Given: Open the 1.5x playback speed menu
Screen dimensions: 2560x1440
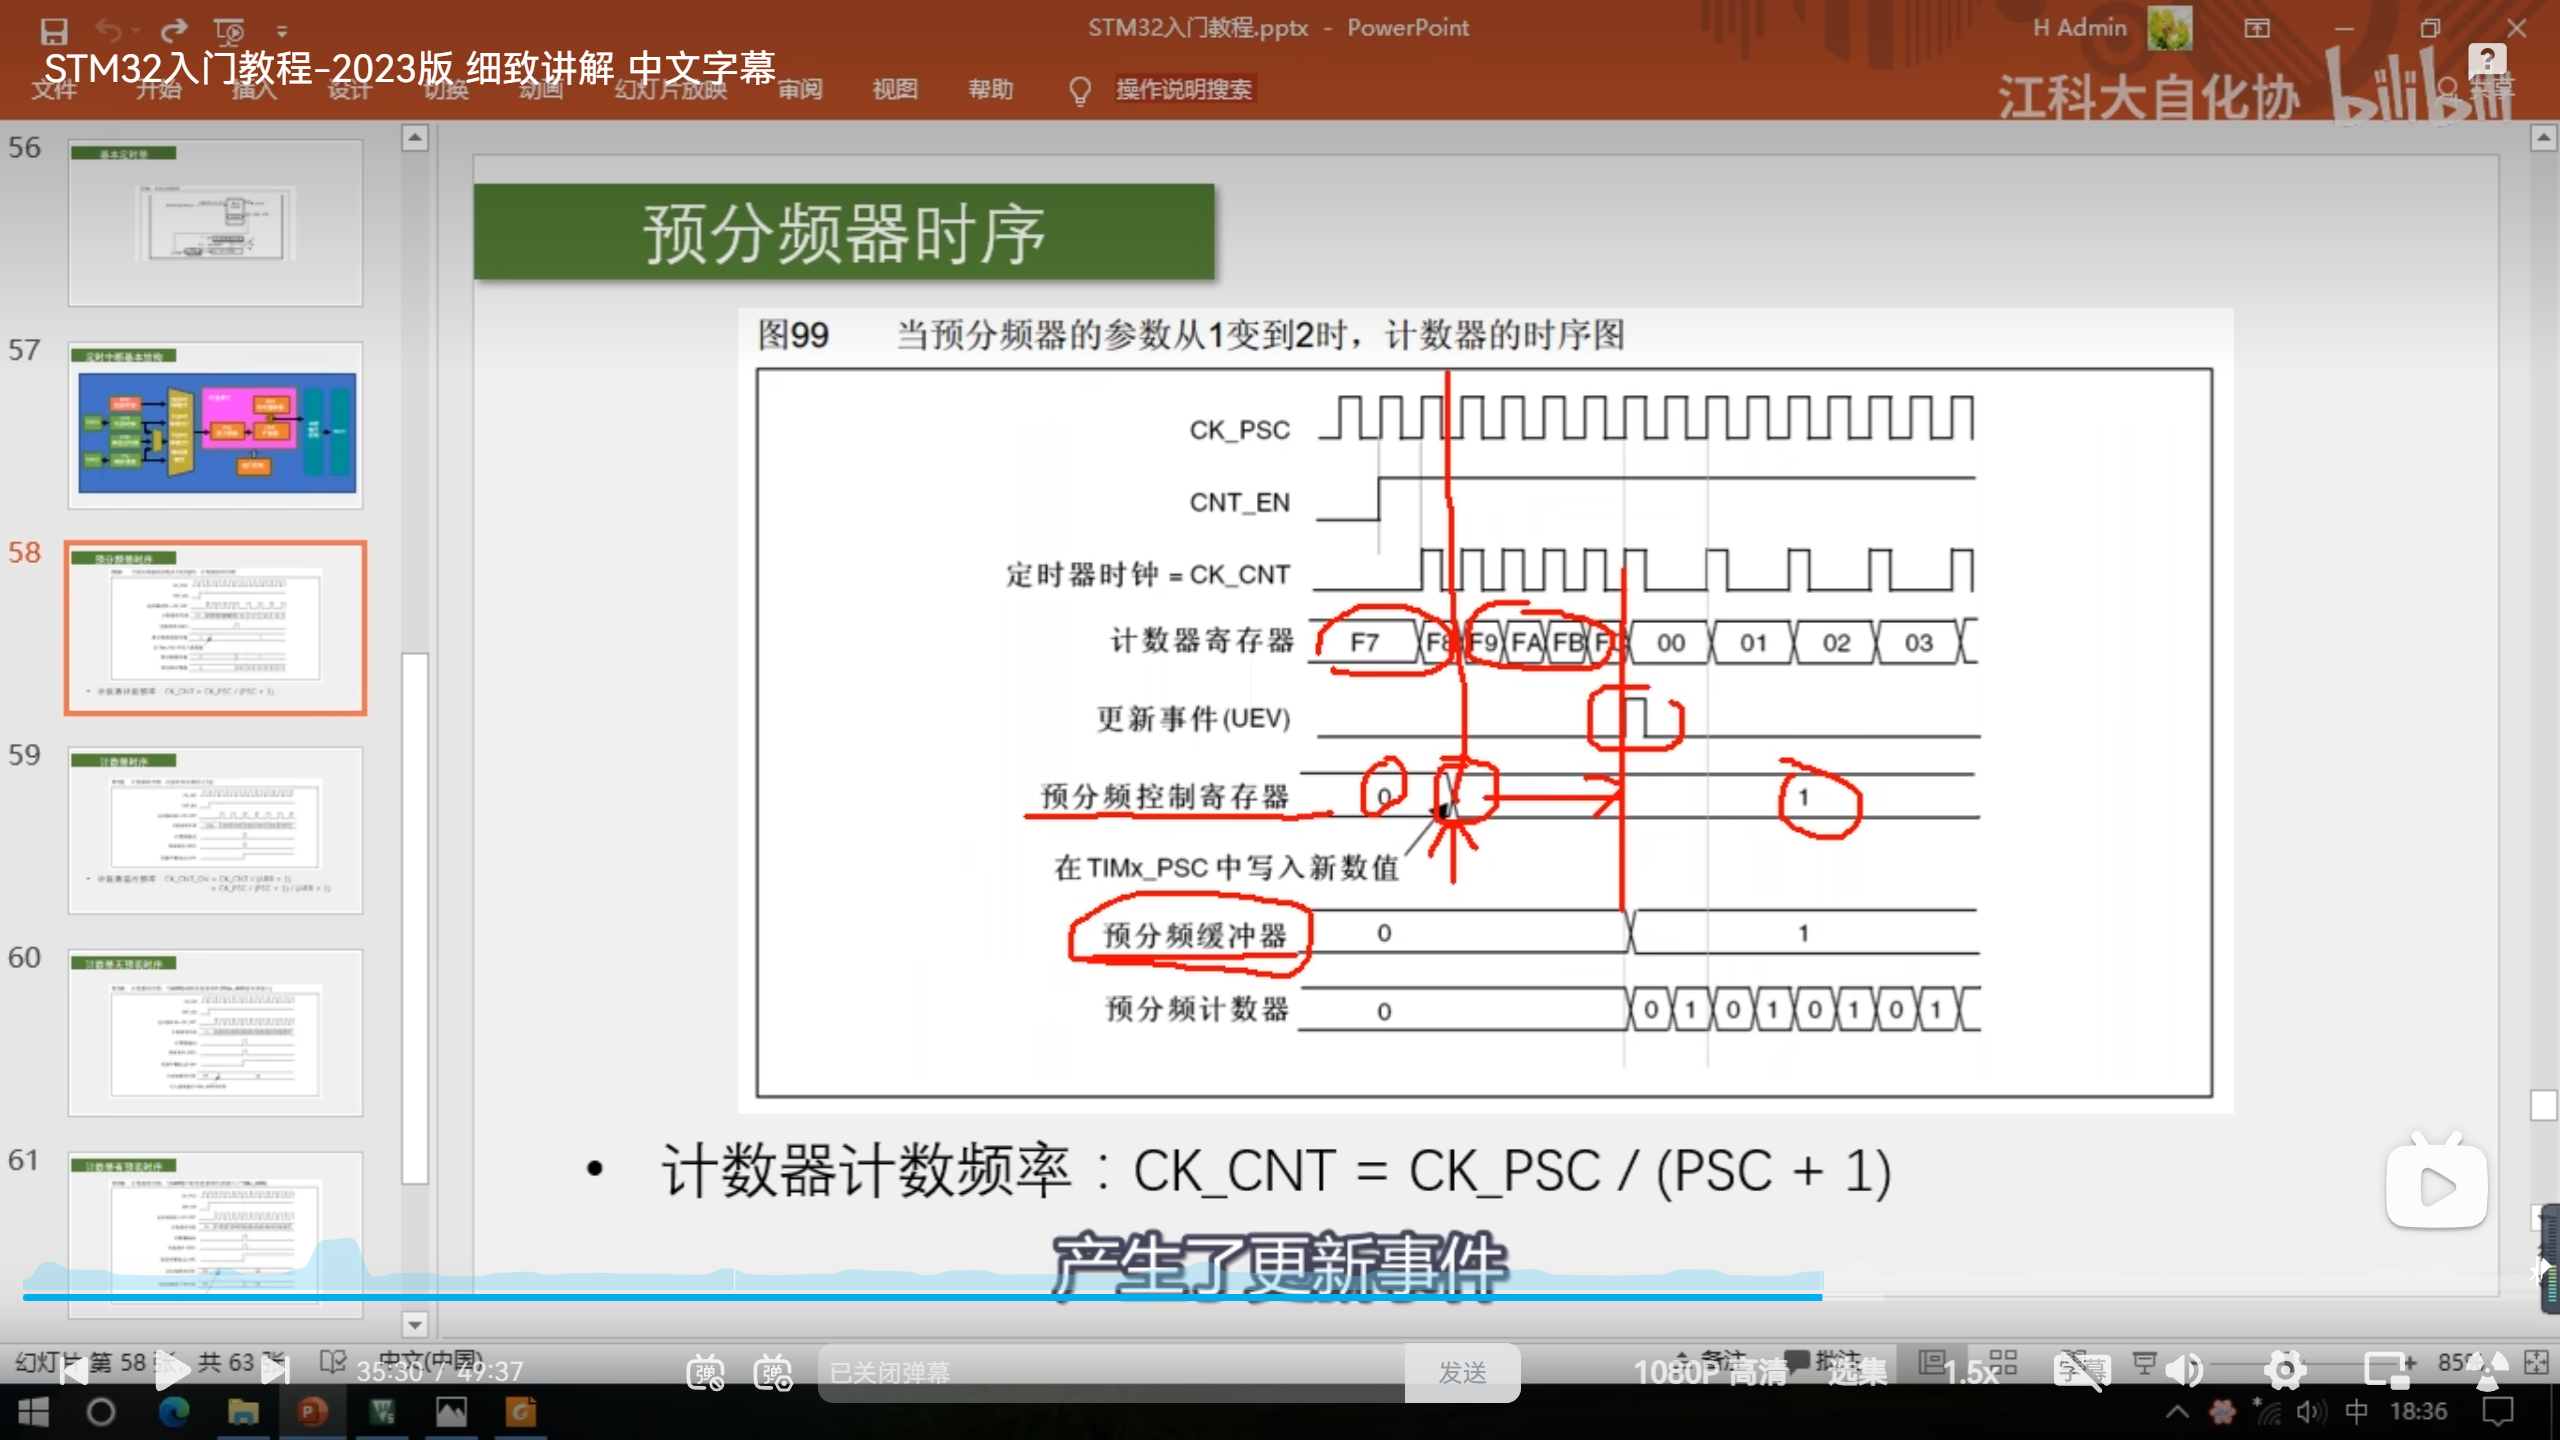Looking at the screenshot, I should point(1970,1372).
